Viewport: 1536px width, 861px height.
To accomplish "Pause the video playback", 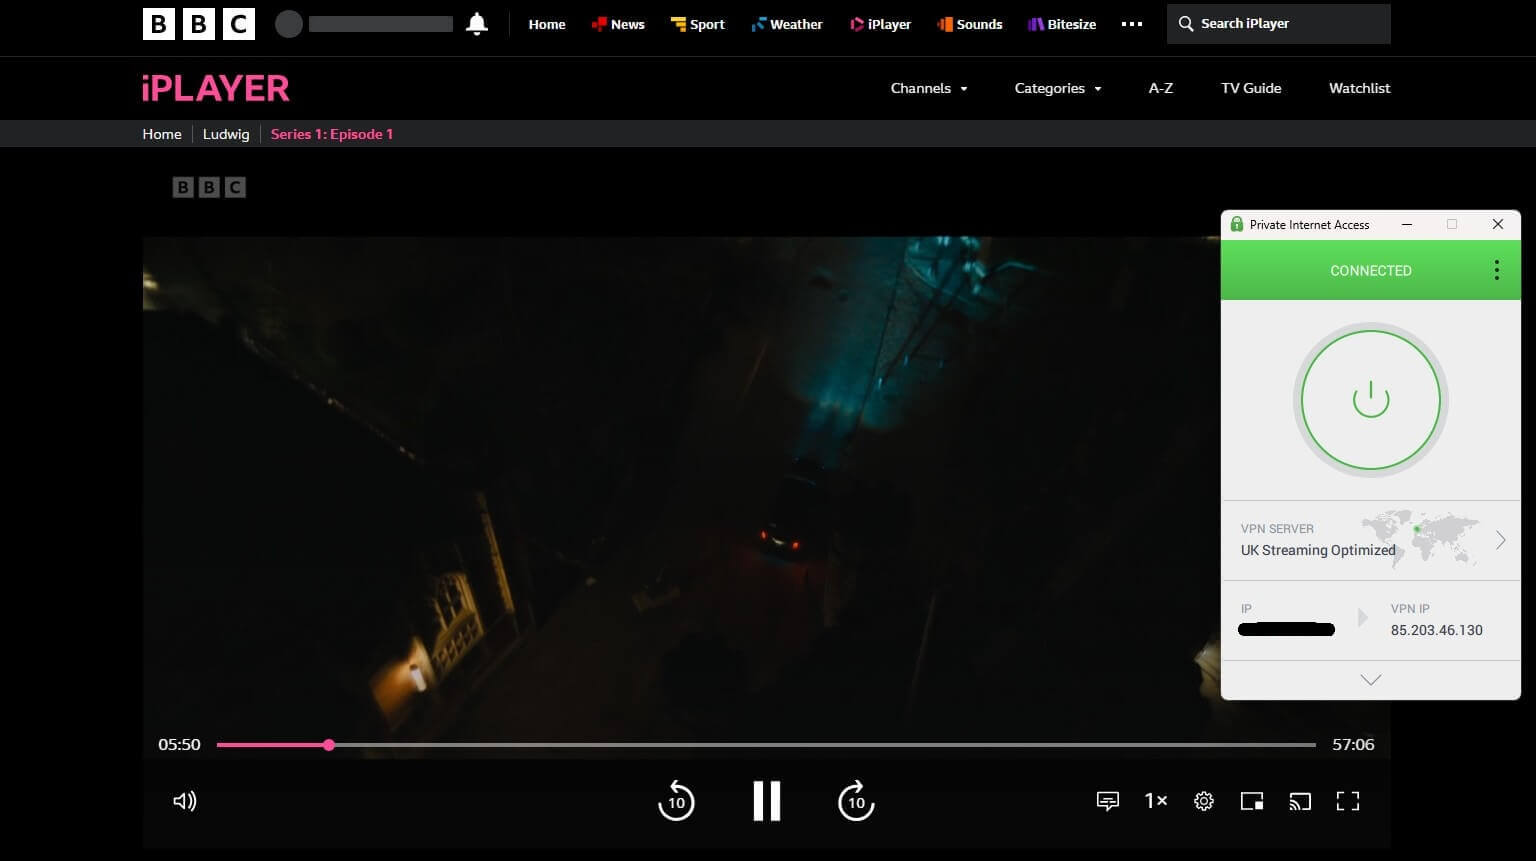I will click(x=767, y=801).
